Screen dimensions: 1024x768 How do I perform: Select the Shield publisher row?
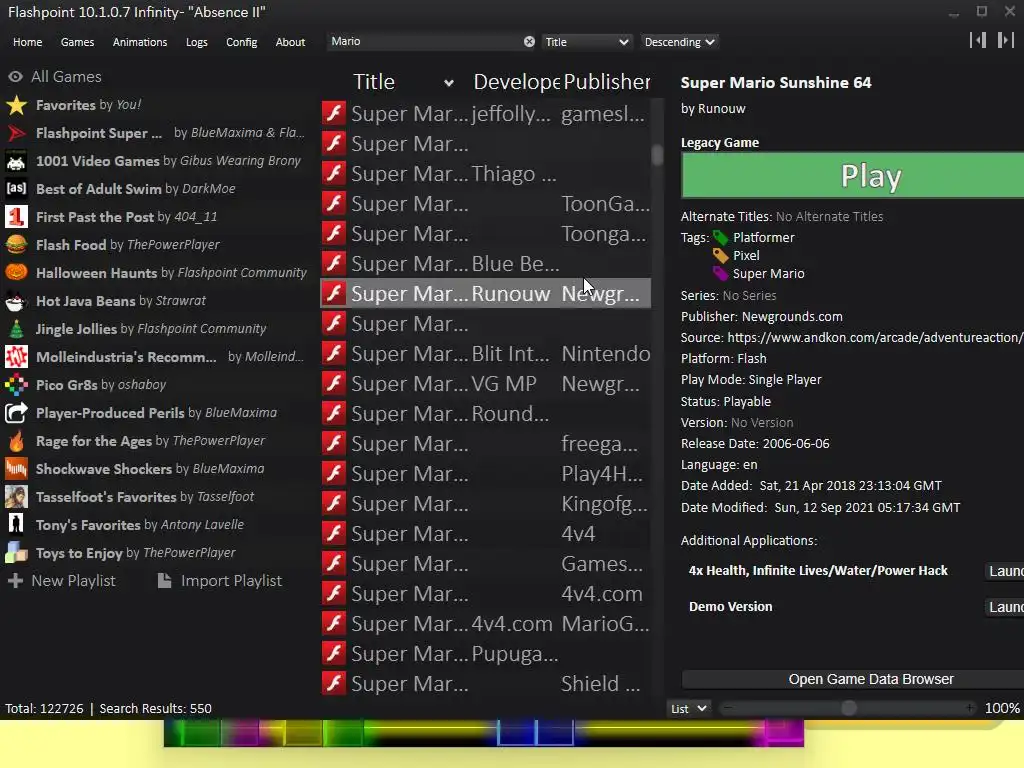tap(485, 684)
